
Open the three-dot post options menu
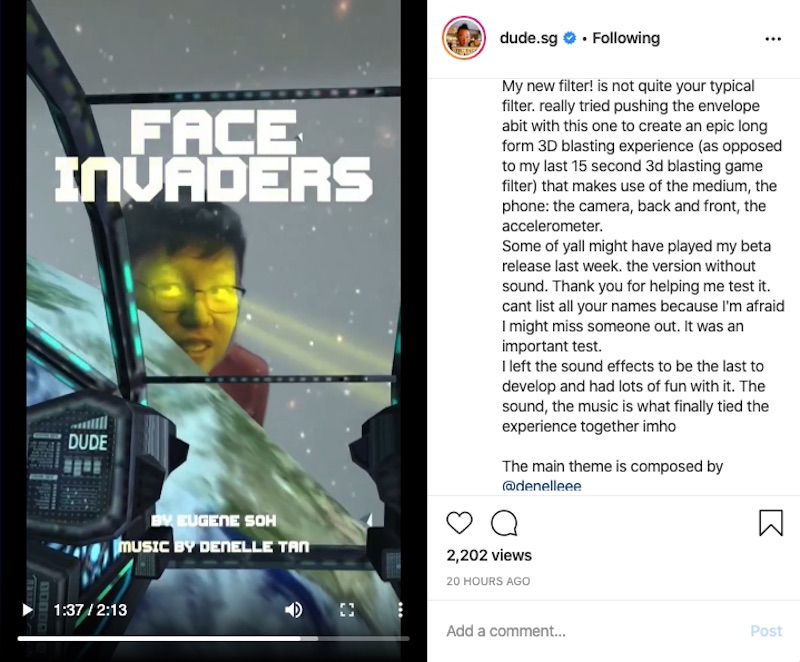[773, 39]
